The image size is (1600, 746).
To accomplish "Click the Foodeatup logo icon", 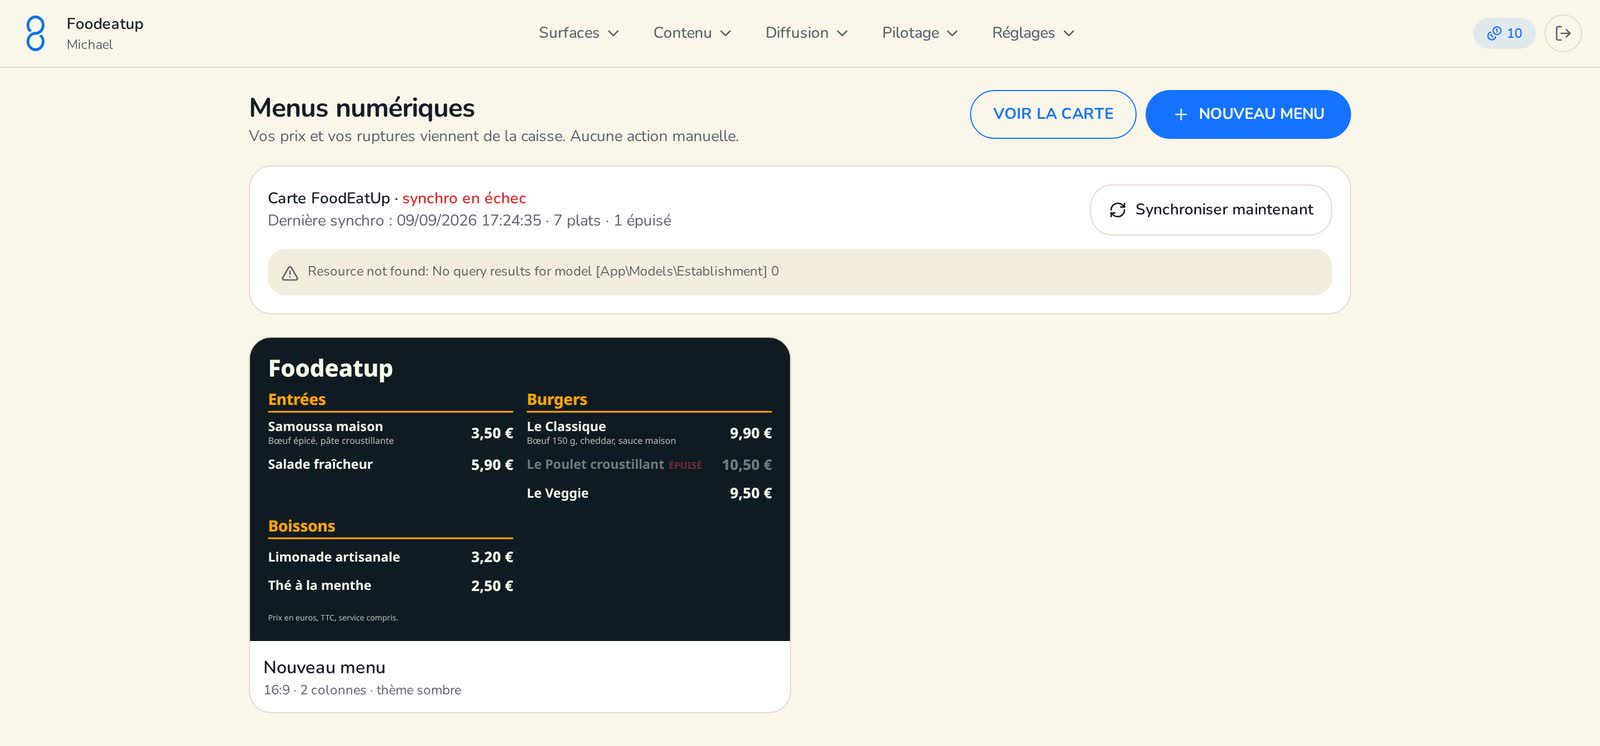I will pyautogui.click(x=35, y=33).
